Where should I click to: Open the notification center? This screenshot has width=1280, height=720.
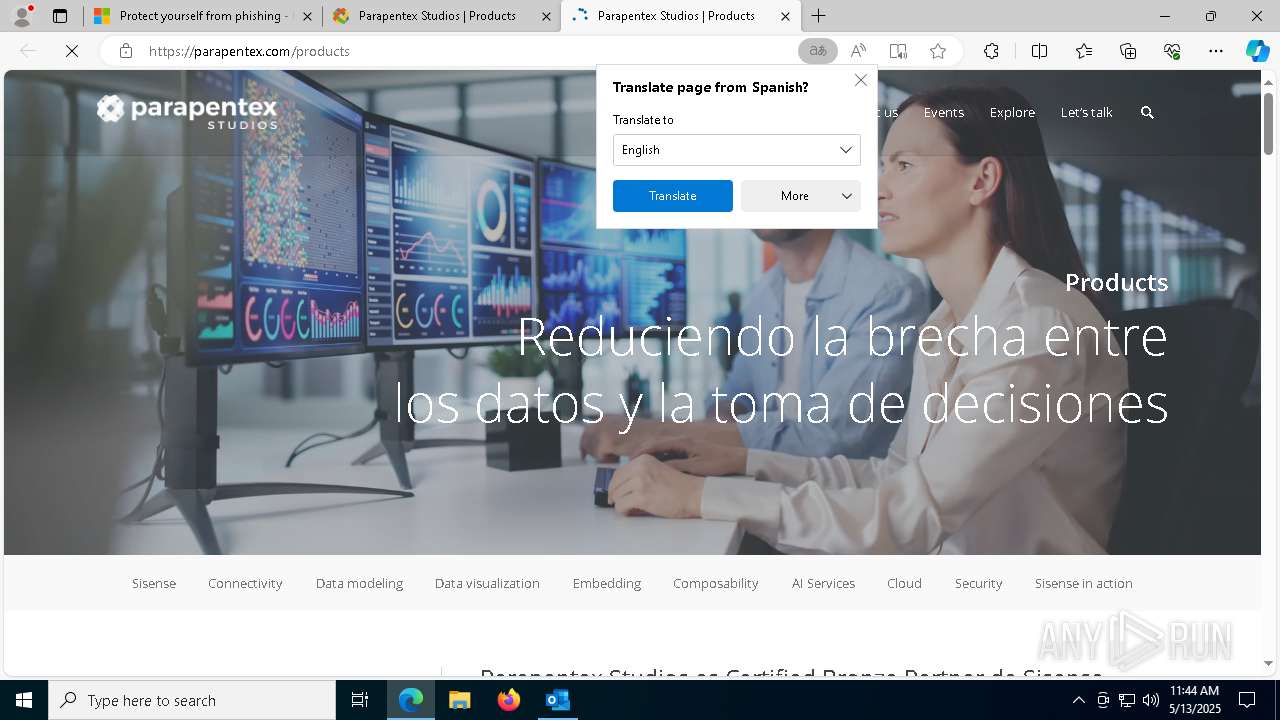(1247, 700)
